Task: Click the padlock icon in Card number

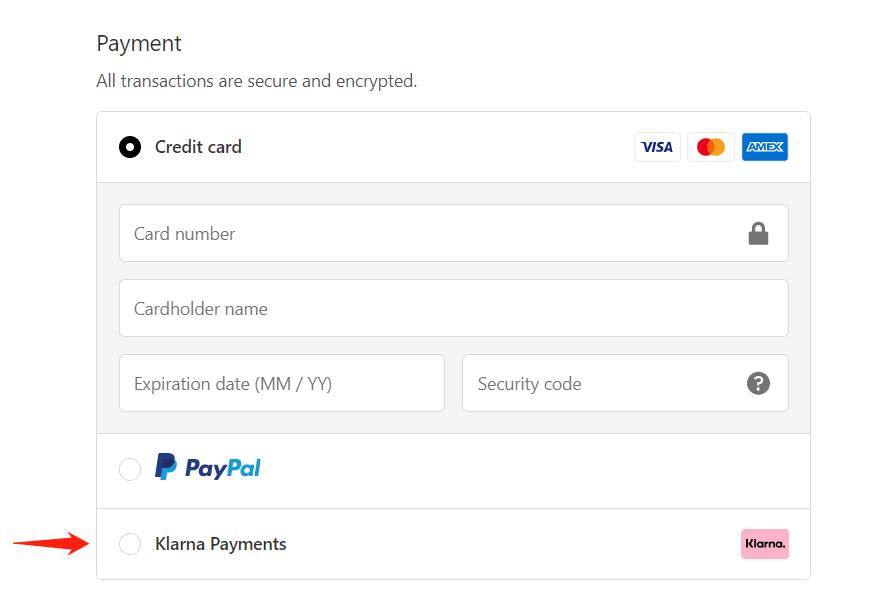Action: (x=758, y=234)
